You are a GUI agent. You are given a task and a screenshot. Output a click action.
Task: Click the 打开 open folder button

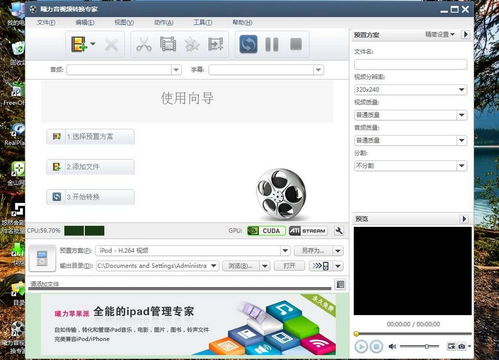289,266
